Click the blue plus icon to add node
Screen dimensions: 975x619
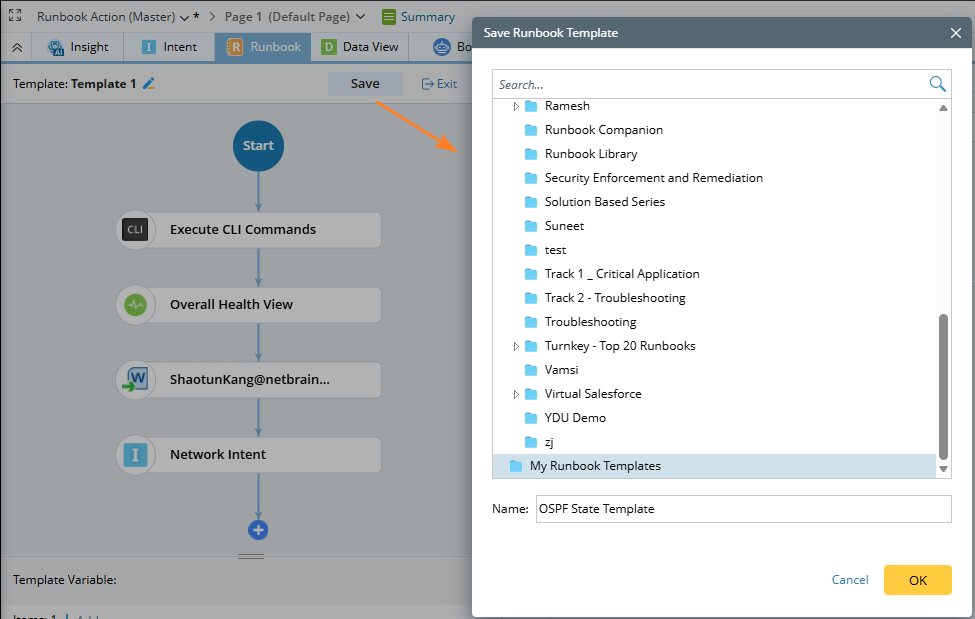click(258, 530)
